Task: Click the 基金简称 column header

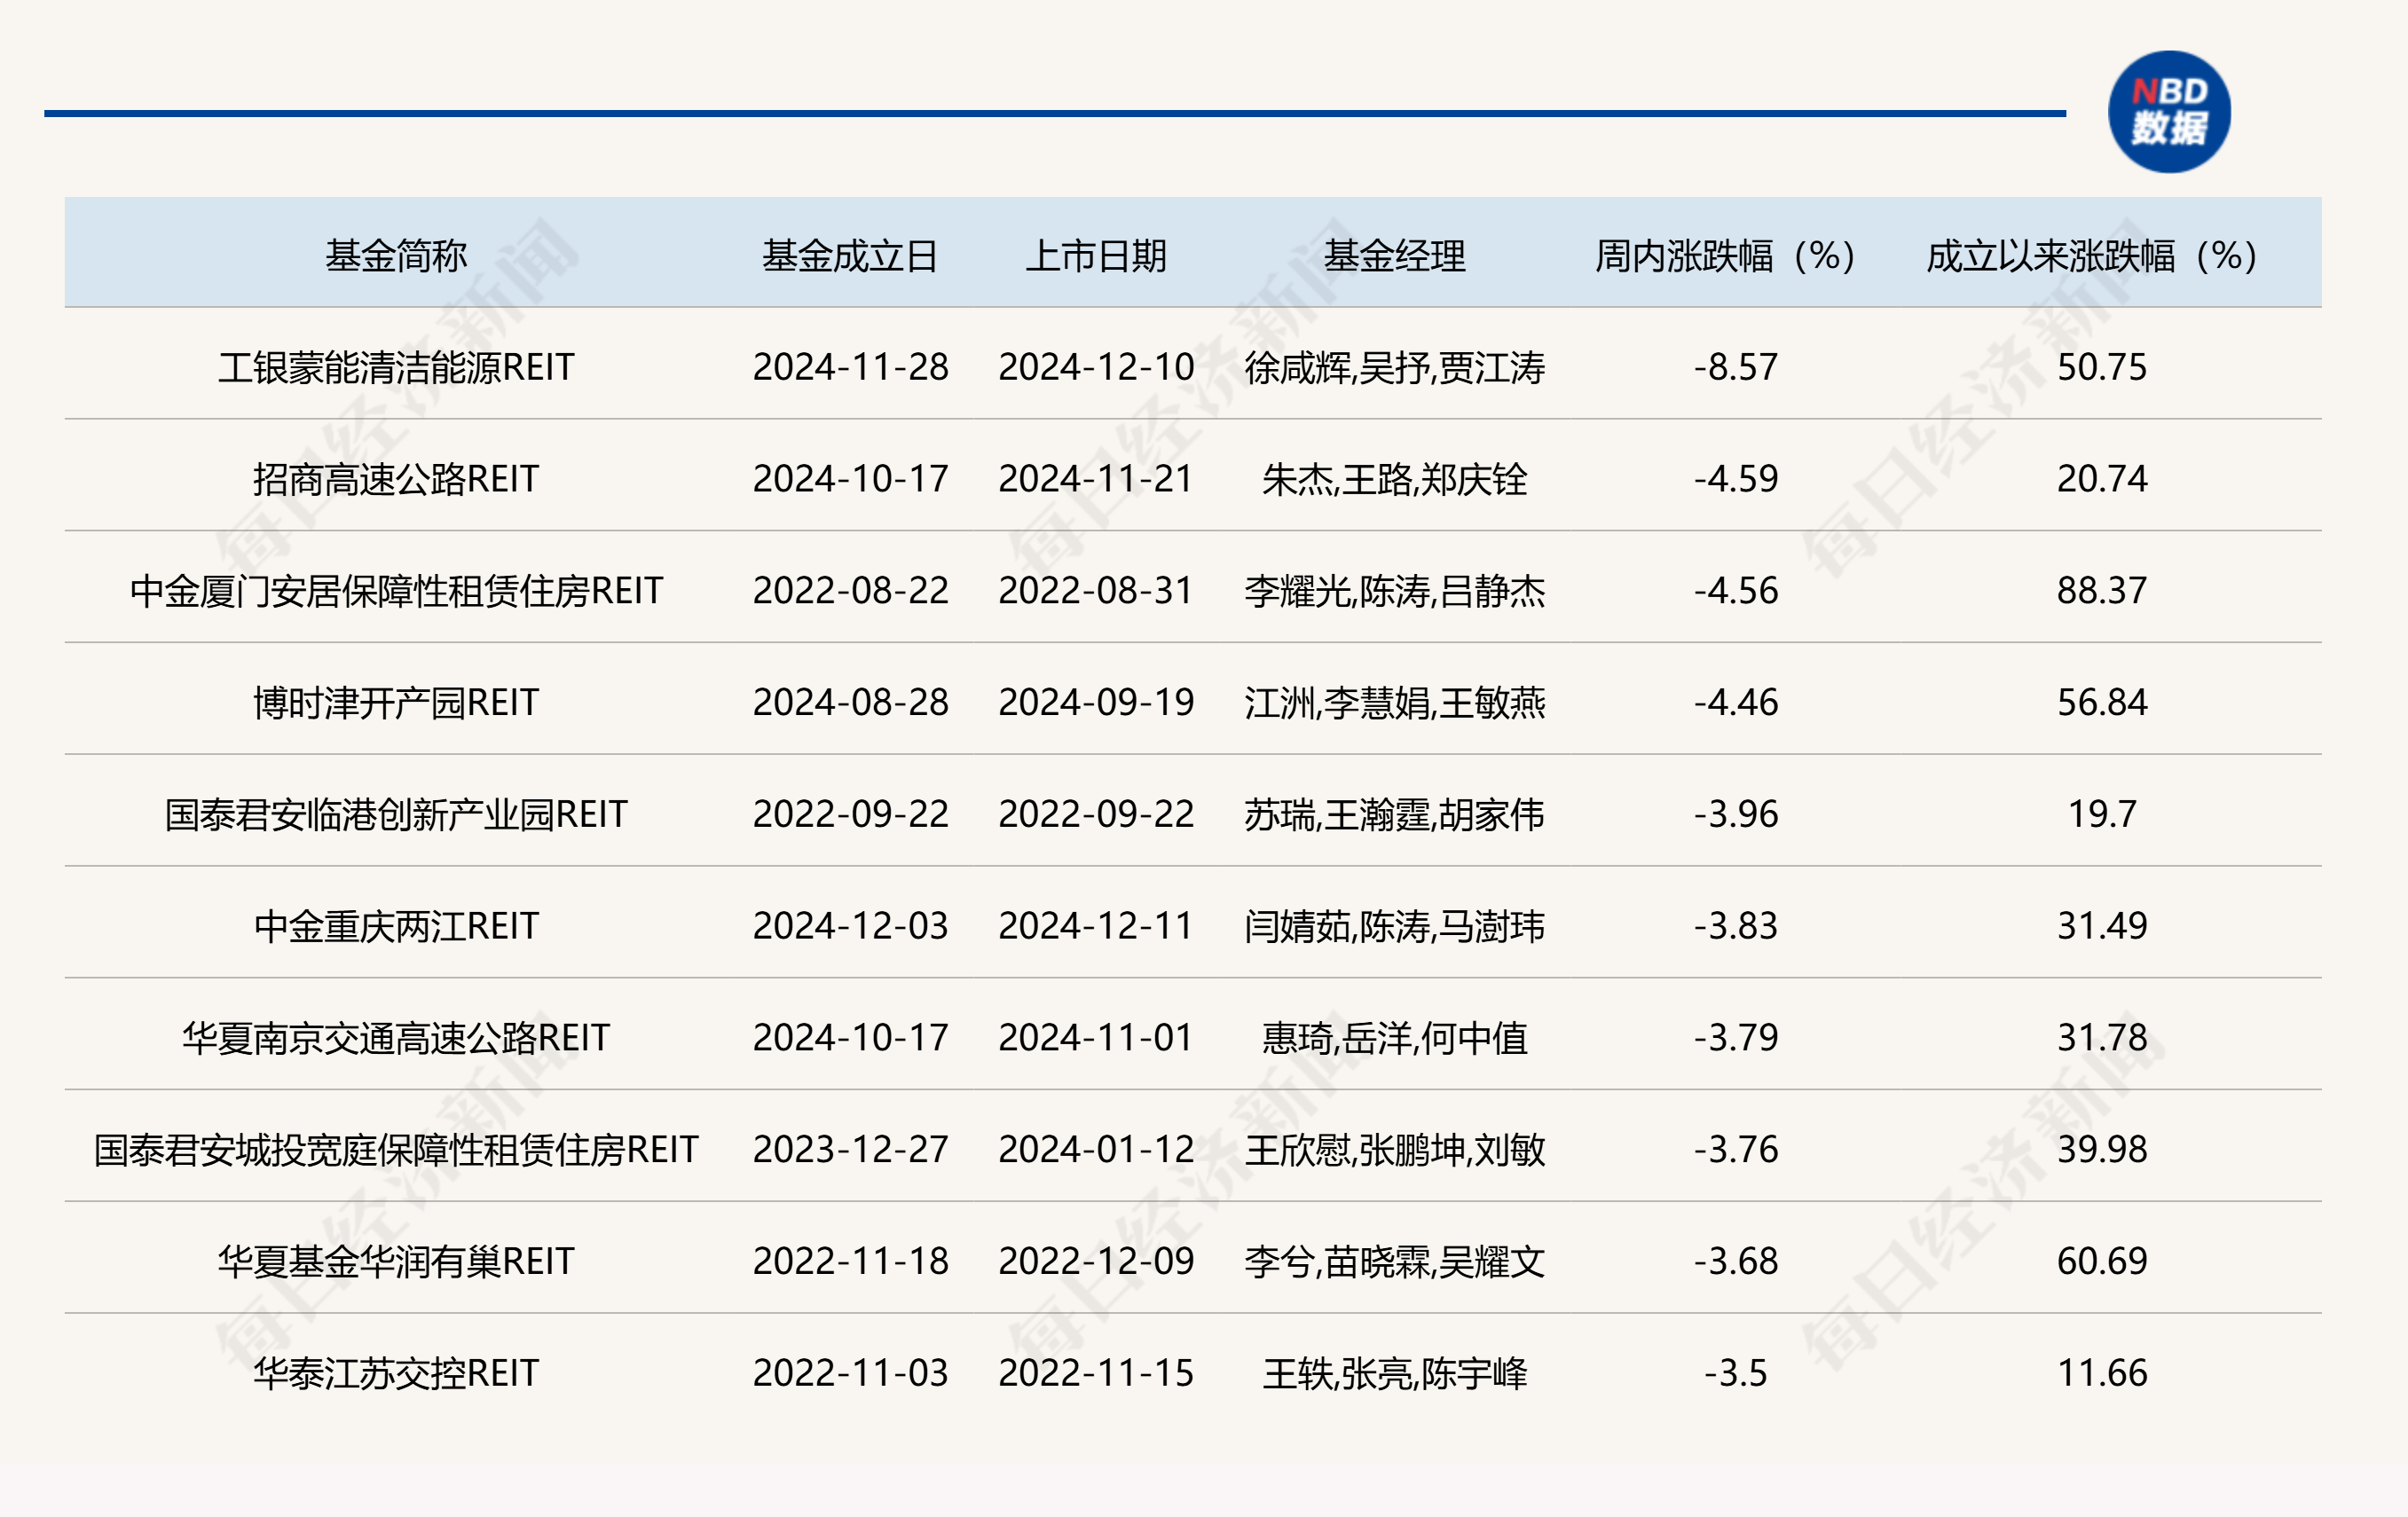Action: 396,256
